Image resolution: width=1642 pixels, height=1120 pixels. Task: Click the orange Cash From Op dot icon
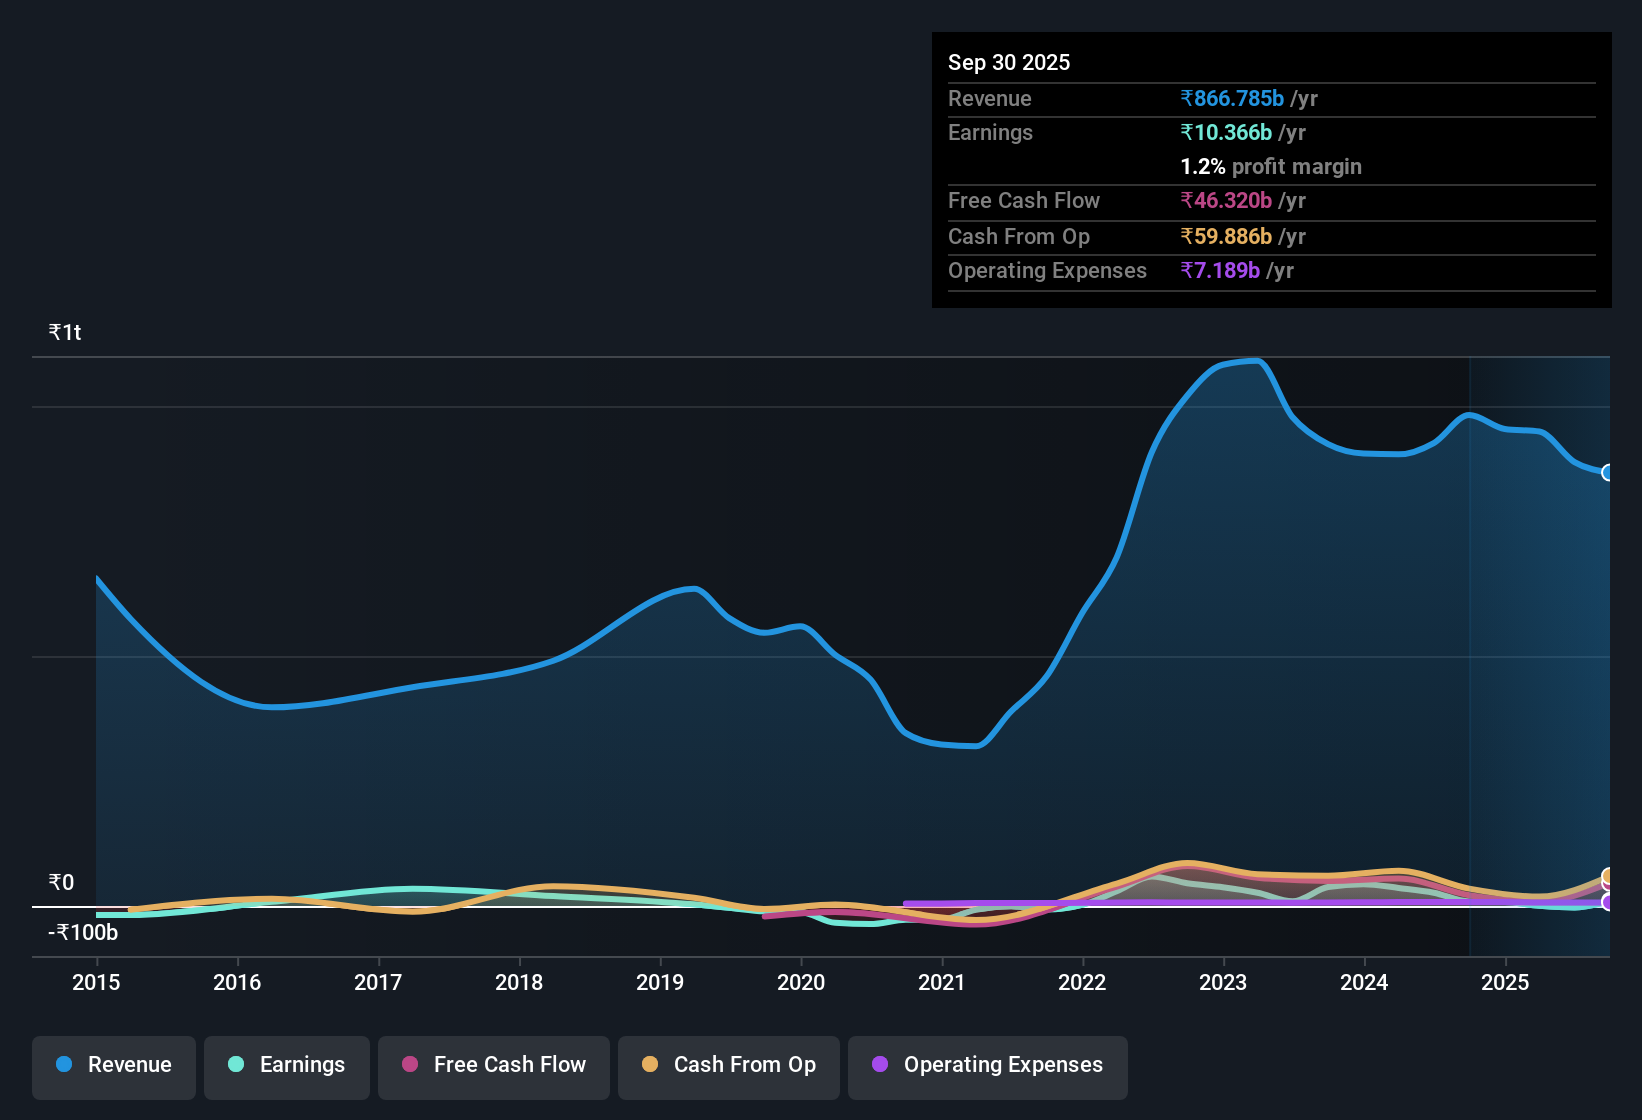coord(650,1065)
